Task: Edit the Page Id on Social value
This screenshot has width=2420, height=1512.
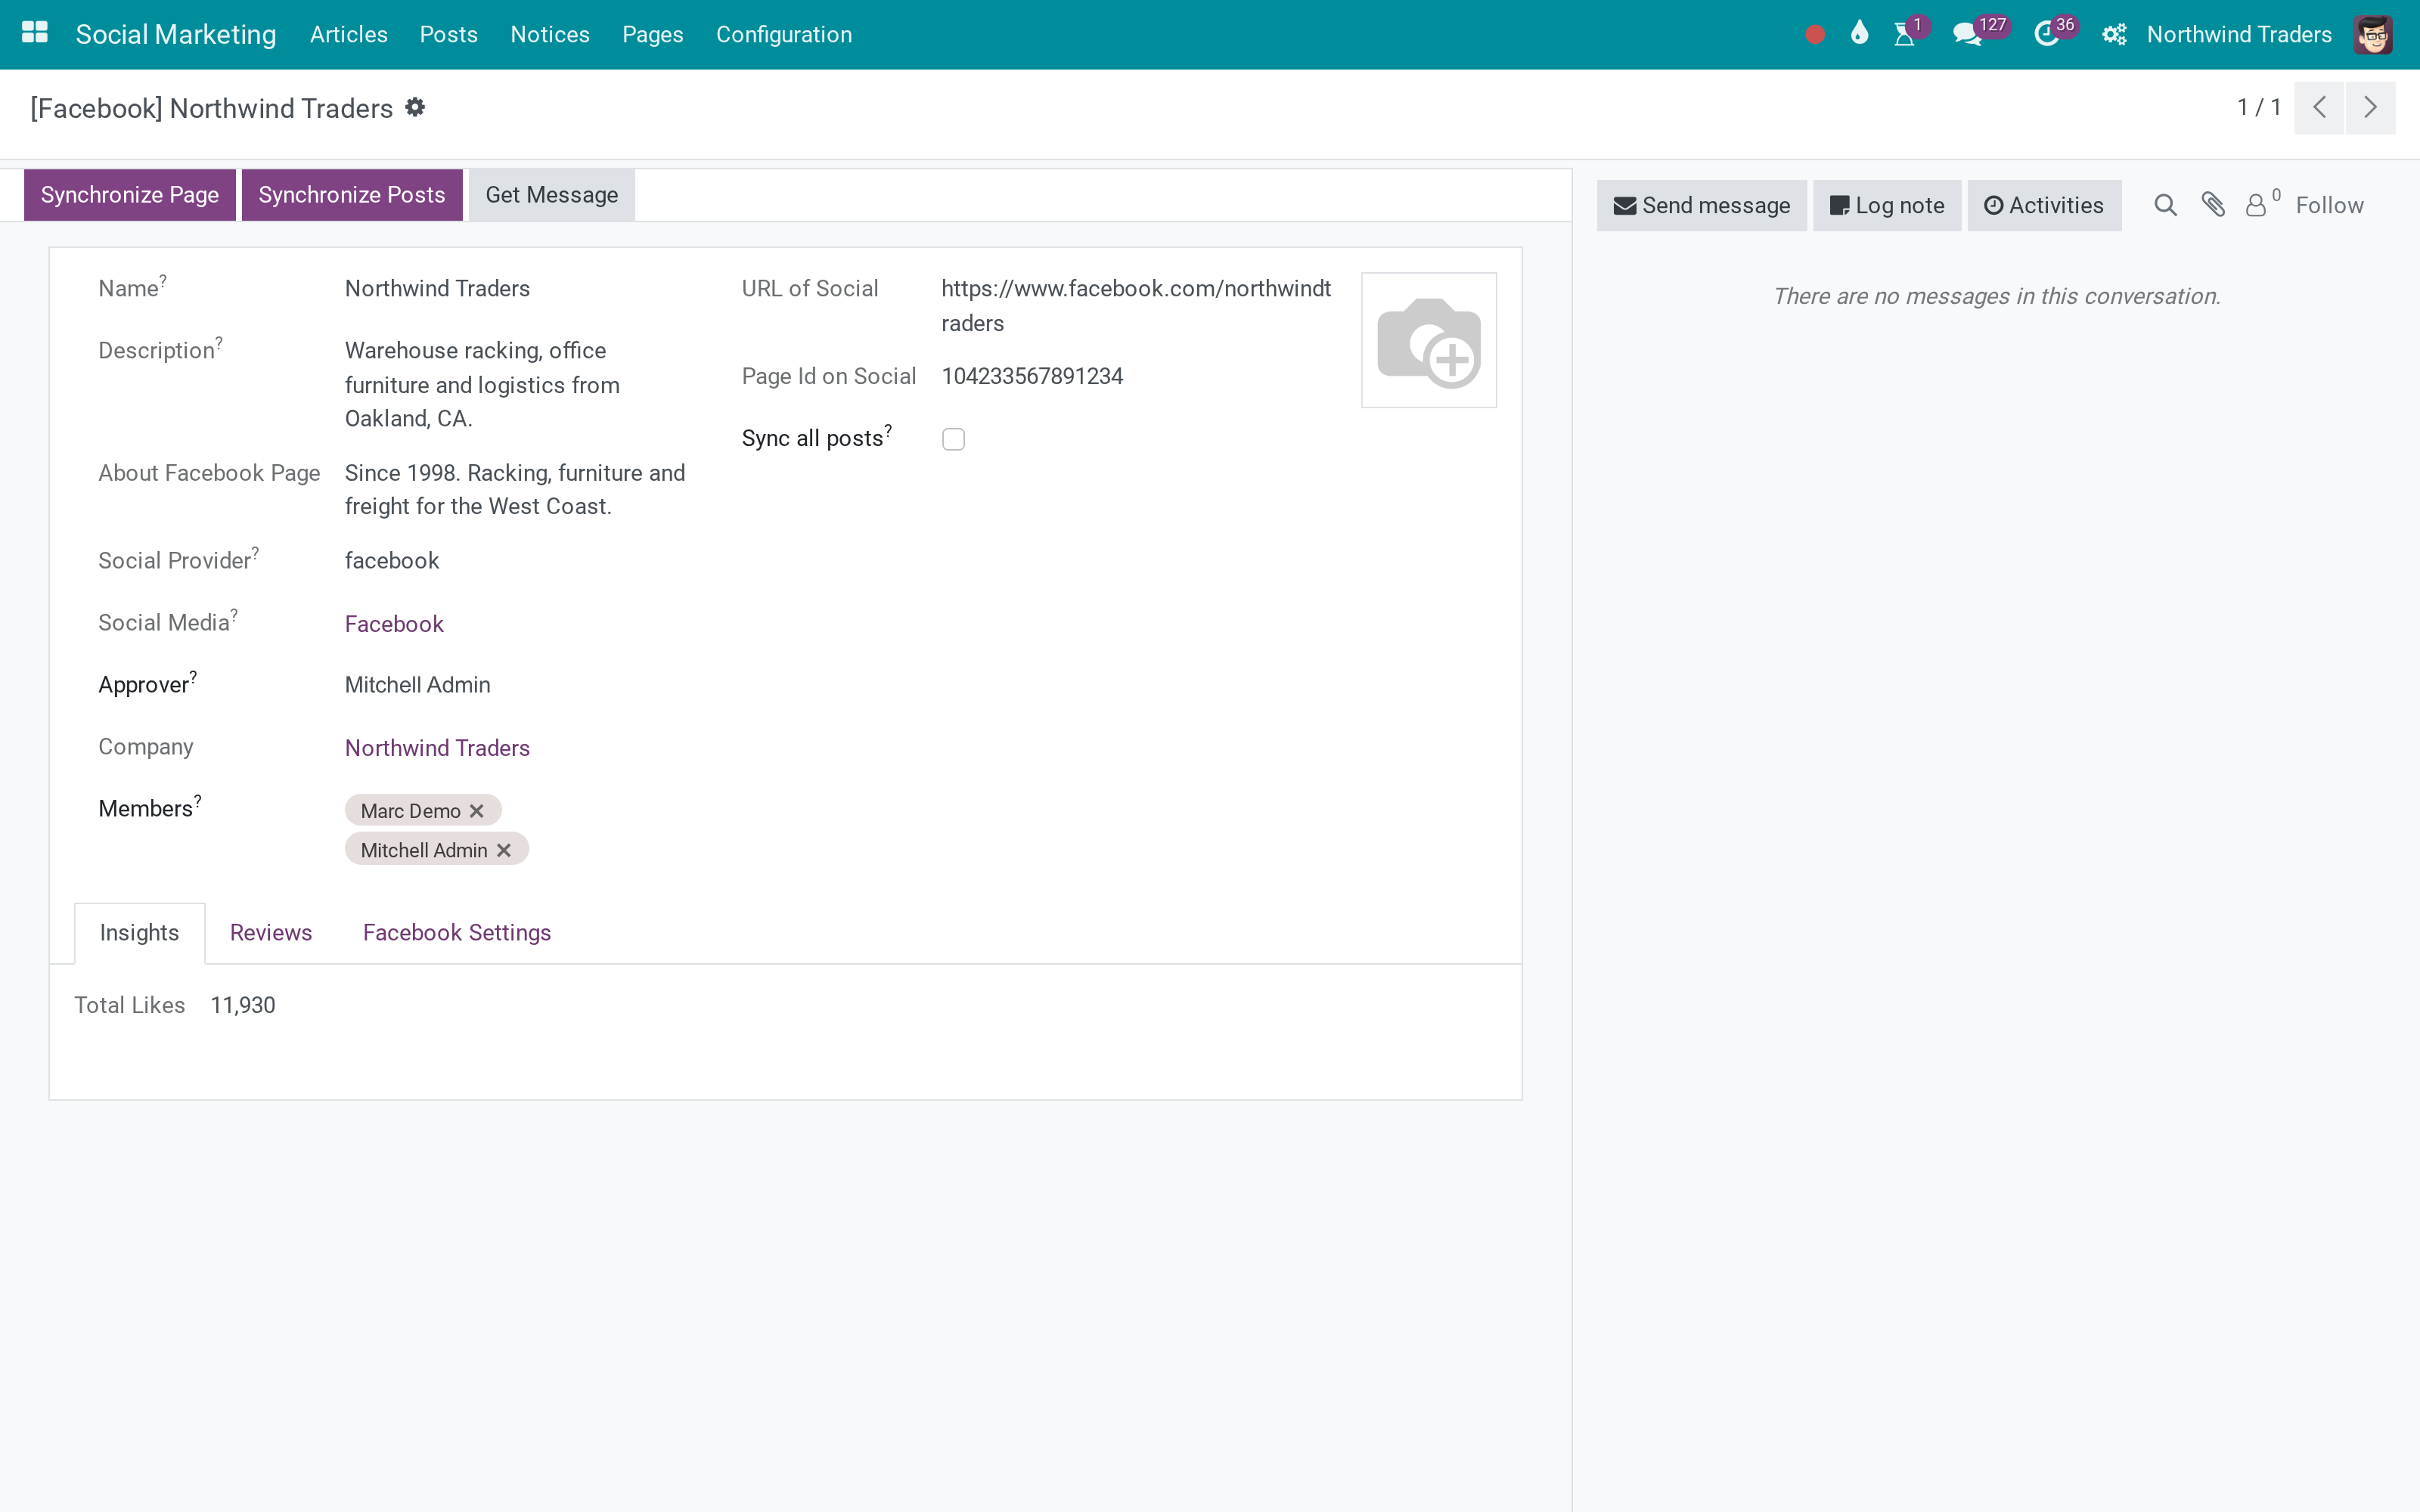Action: [x=1032, y=376]
